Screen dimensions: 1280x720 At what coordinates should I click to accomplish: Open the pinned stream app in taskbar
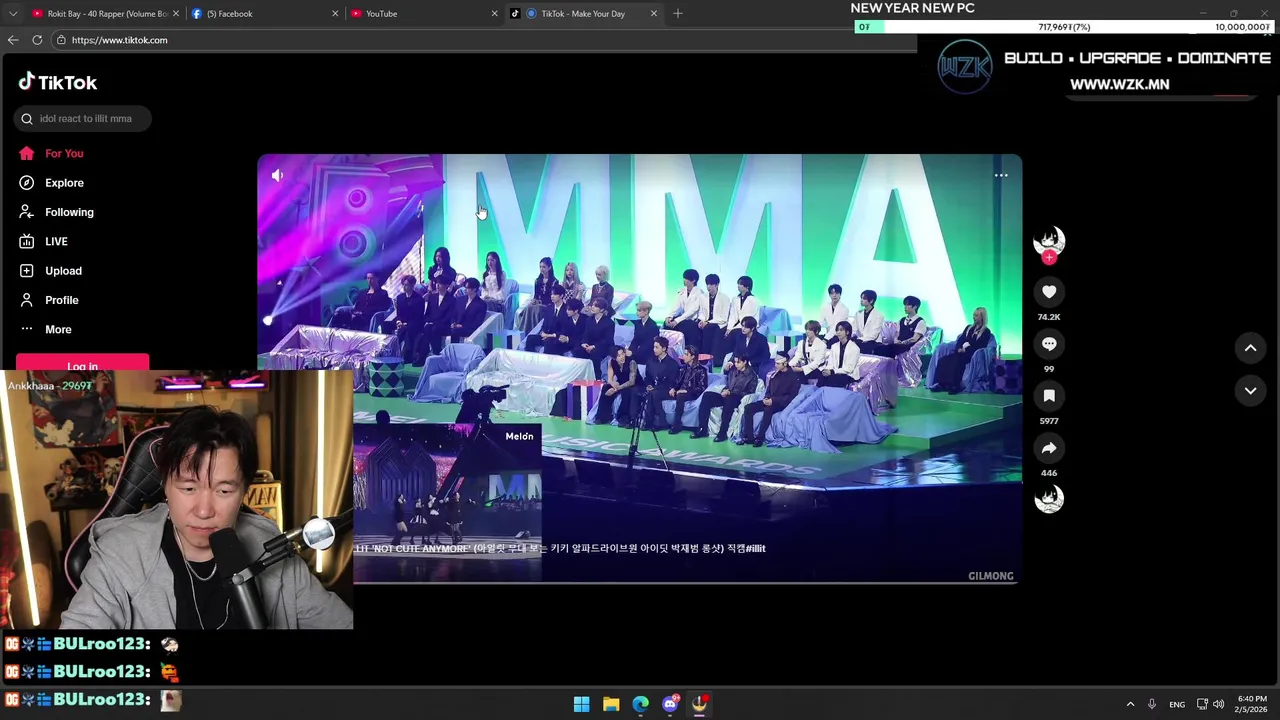pos(699,704)
